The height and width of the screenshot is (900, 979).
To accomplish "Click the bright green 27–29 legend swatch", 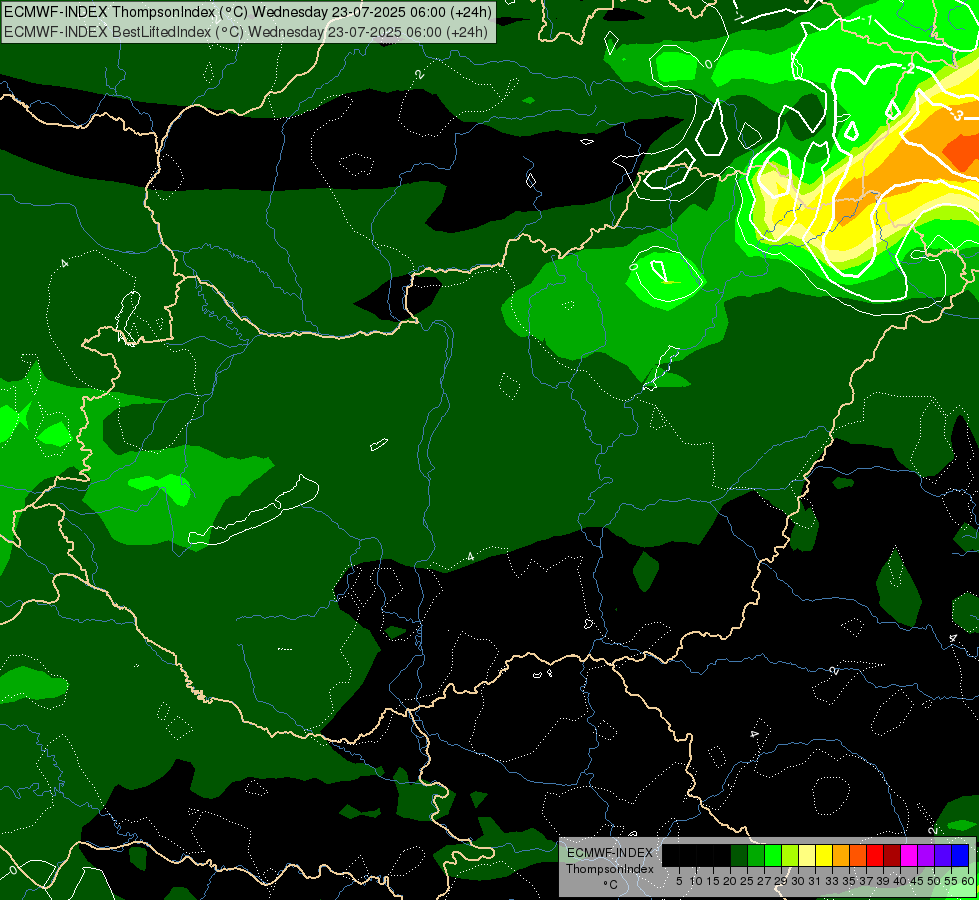I will tap(773, 856).
